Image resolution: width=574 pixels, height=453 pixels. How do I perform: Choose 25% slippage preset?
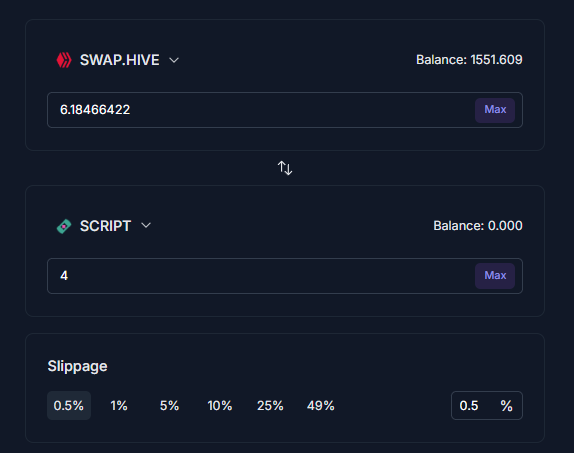pos(270,405)
